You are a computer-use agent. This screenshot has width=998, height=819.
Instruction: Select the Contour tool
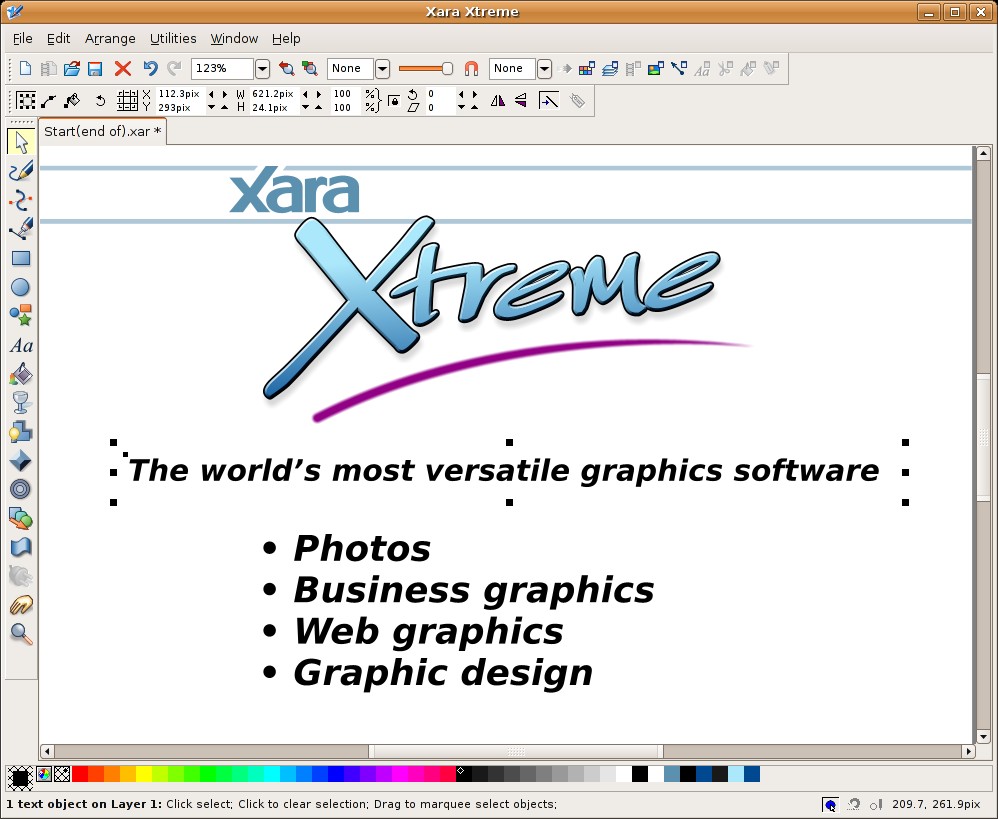21,489
